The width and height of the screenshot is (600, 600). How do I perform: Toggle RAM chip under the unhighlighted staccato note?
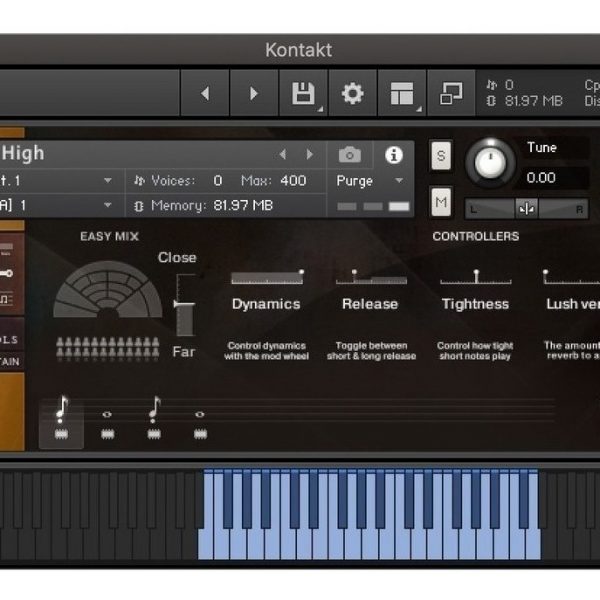(154, 434)
